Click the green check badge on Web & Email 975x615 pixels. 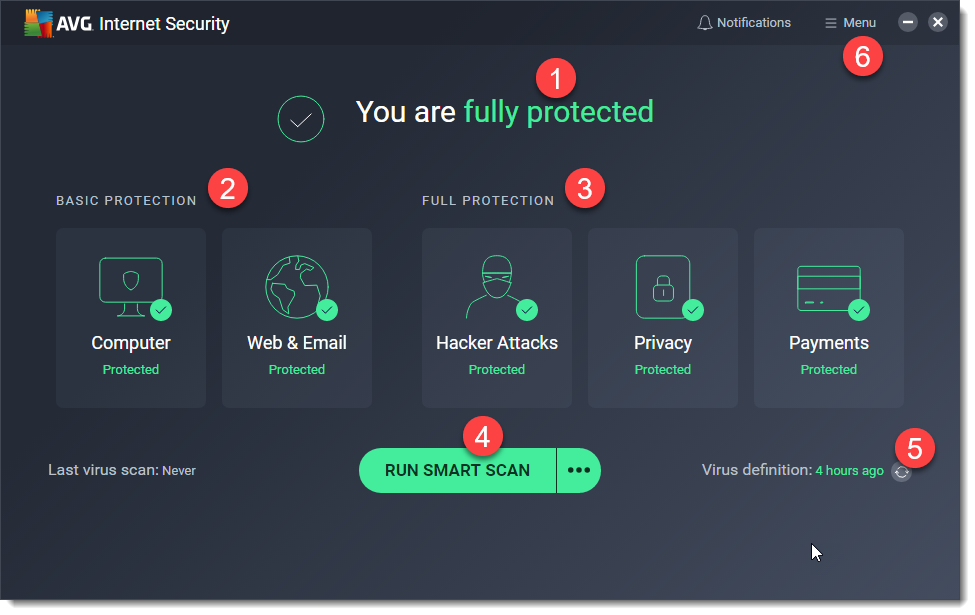[x=328, y=310]
